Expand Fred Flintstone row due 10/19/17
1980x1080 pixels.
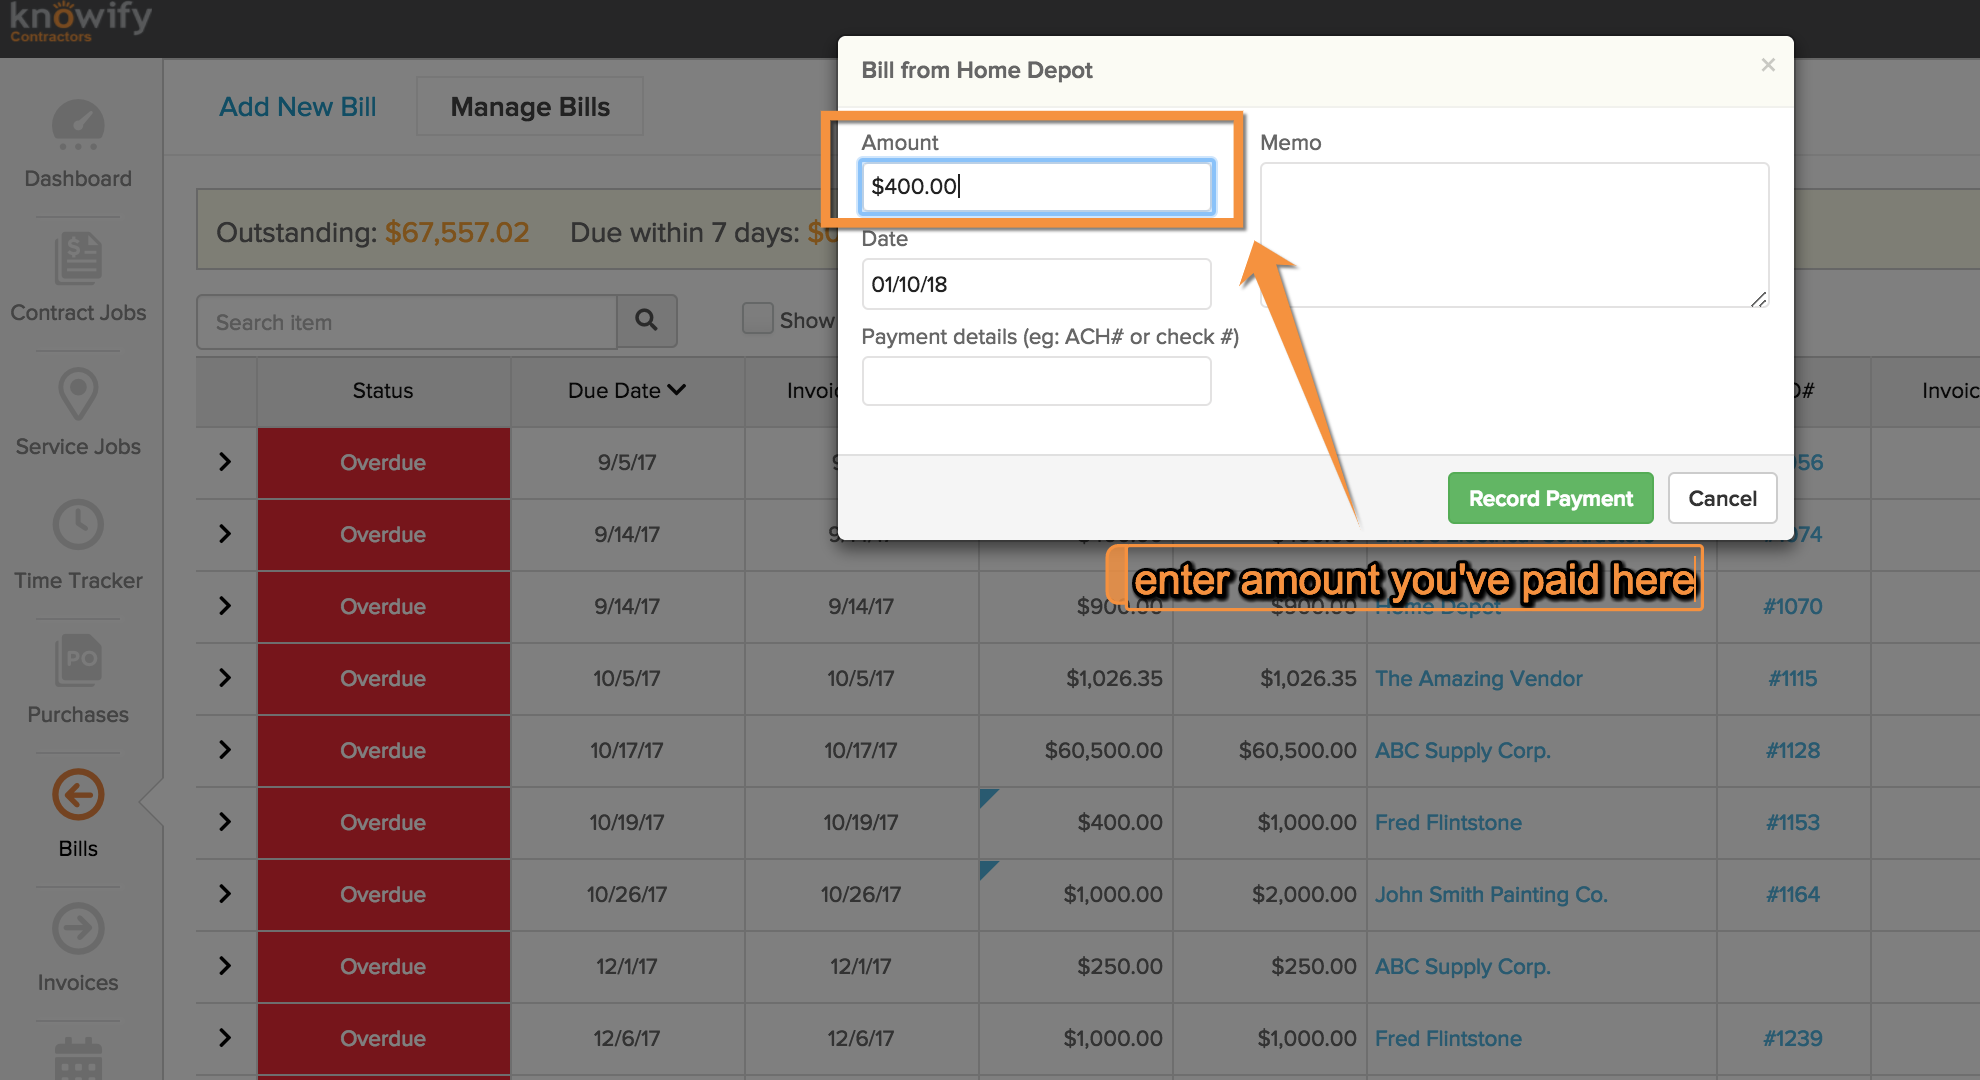coord(225,822)
